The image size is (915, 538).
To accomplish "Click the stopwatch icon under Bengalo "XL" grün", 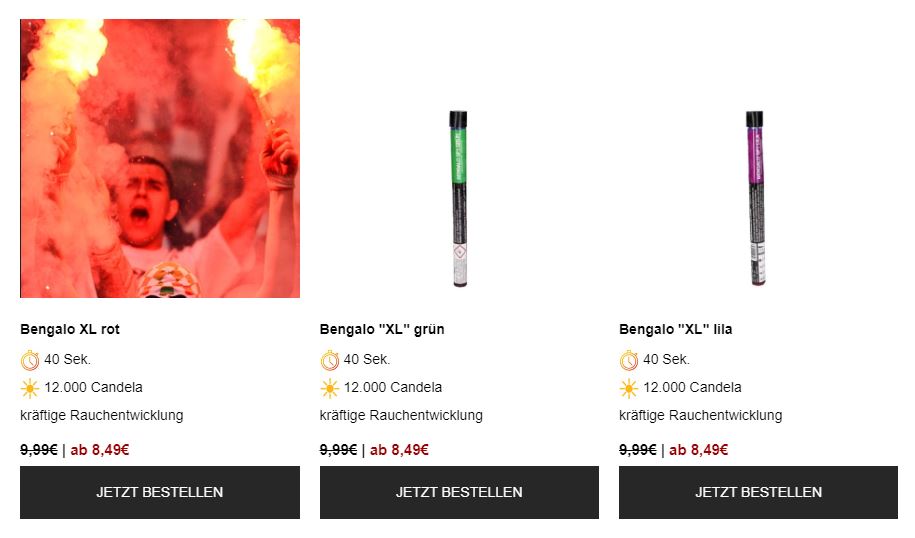I will point(329,360).
